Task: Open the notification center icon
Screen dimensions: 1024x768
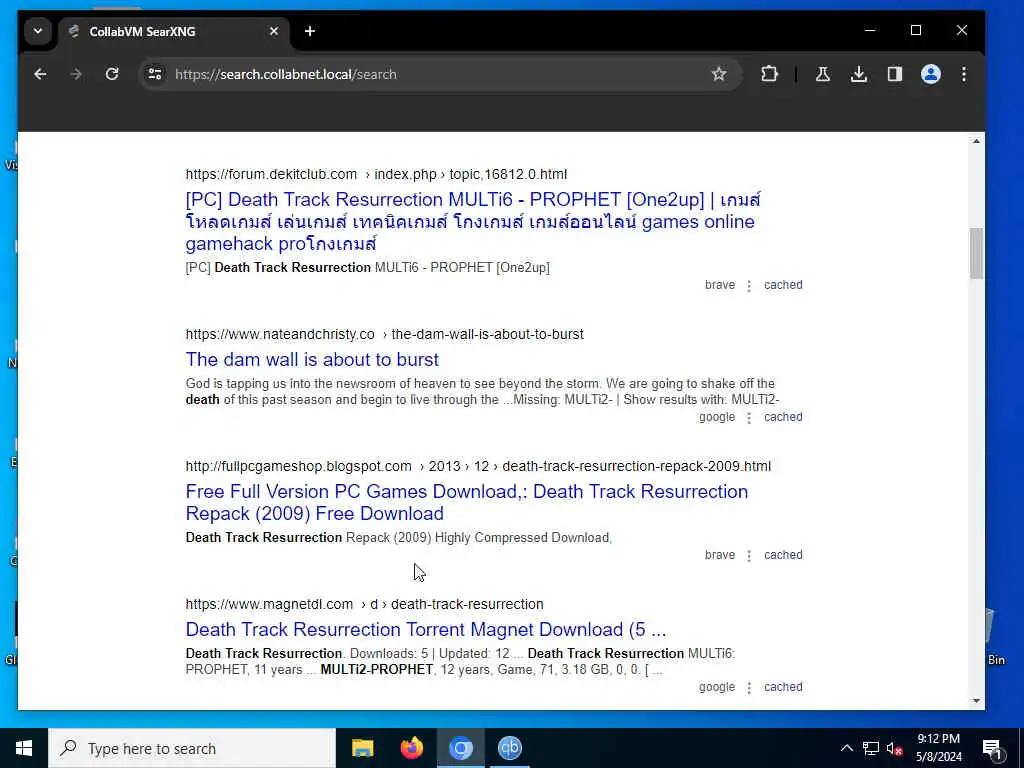Action: [992, 748]
